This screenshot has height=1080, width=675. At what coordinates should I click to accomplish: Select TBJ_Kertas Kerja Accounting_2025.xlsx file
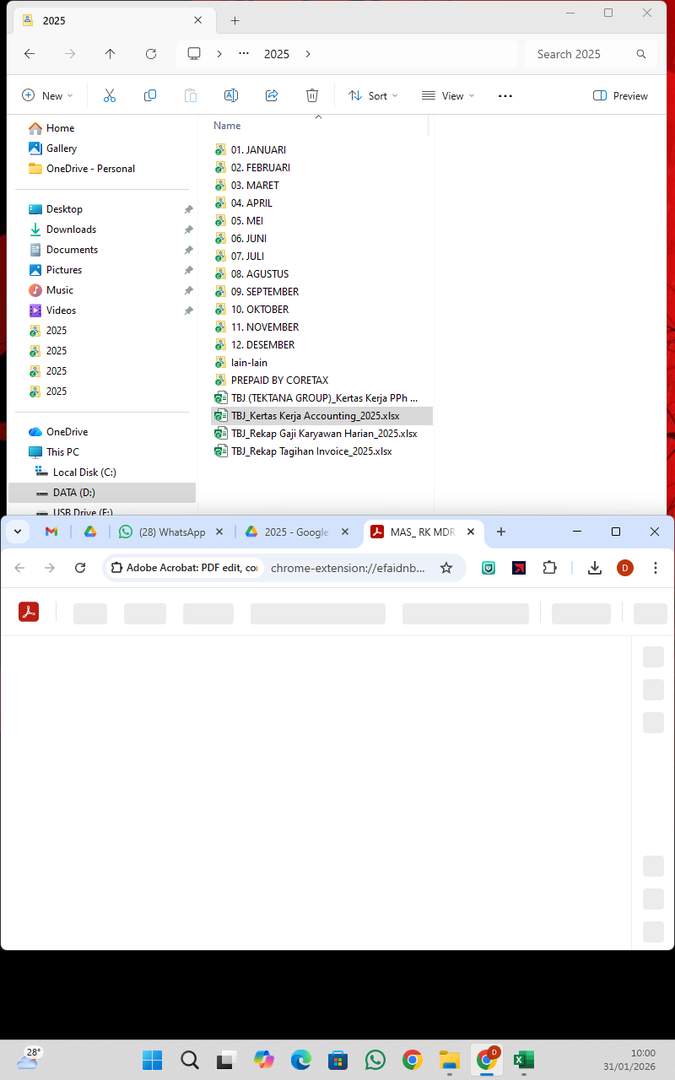click(x=322, y=415)
